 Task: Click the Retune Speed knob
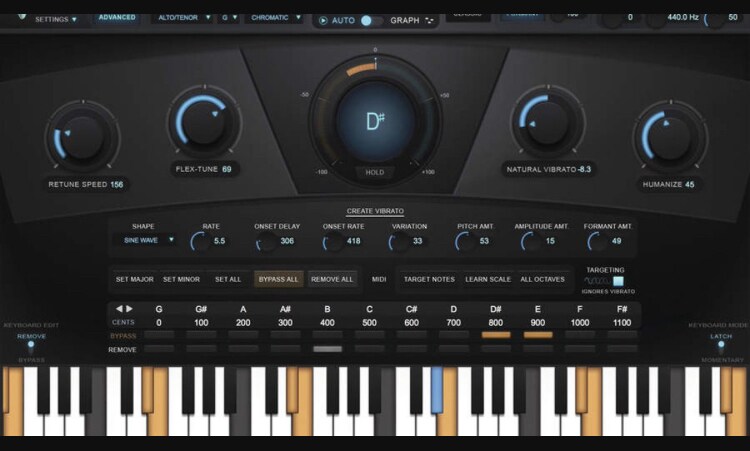[x=82, y=138]
